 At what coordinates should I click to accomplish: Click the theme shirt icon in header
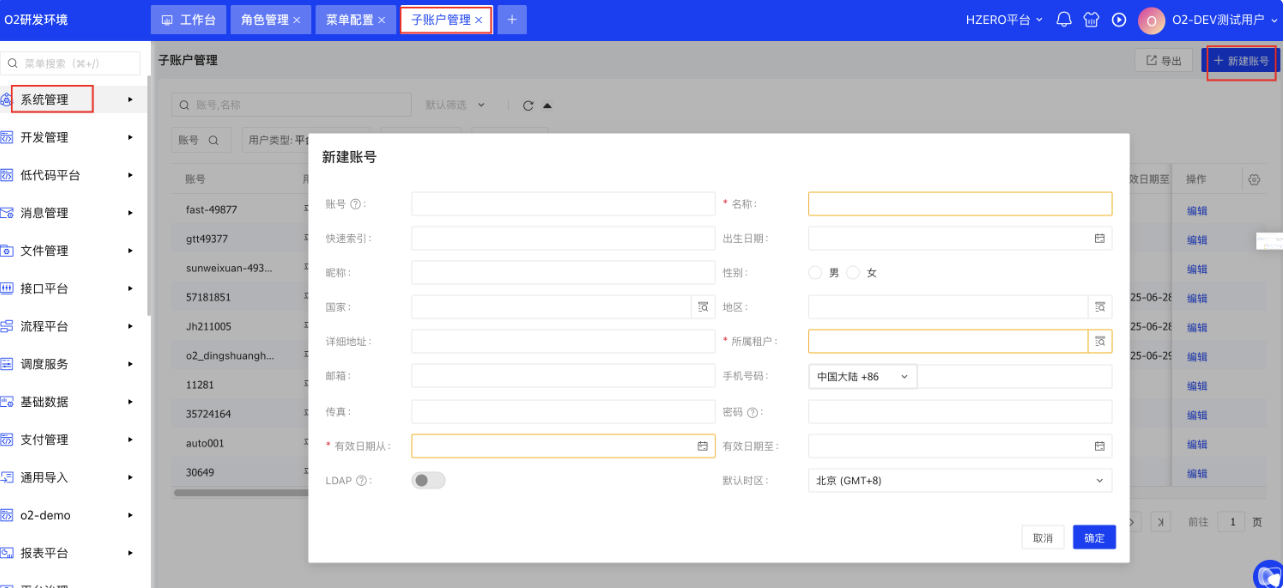1091,19
